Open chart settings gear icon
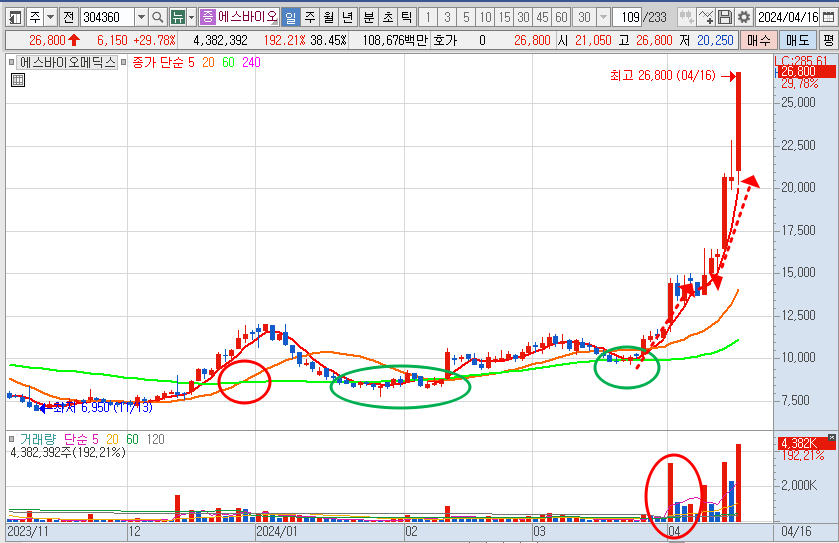The image size is (839, 543). point(744,18)
